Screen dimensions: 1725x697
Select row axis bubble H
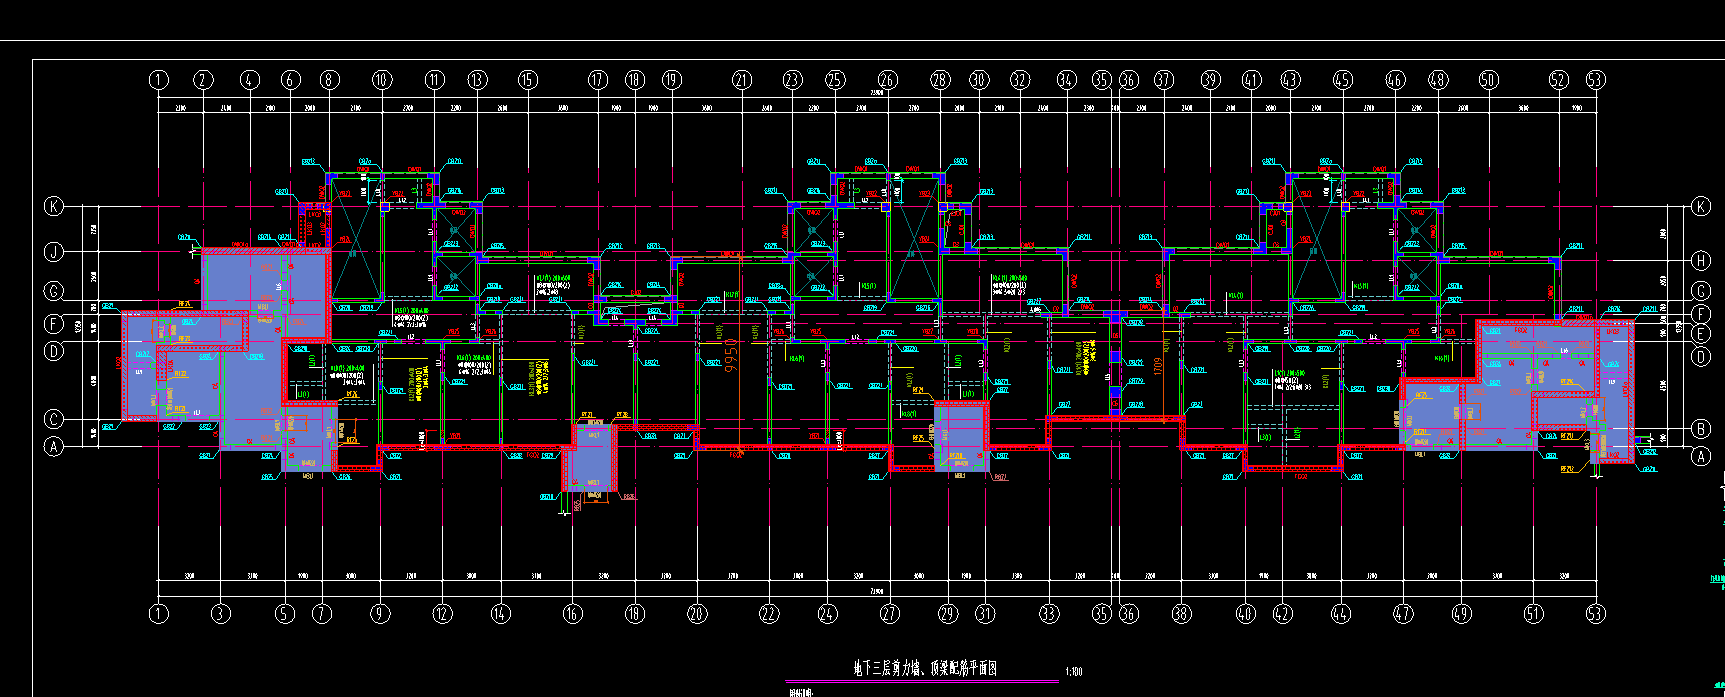pos(1701,260)
